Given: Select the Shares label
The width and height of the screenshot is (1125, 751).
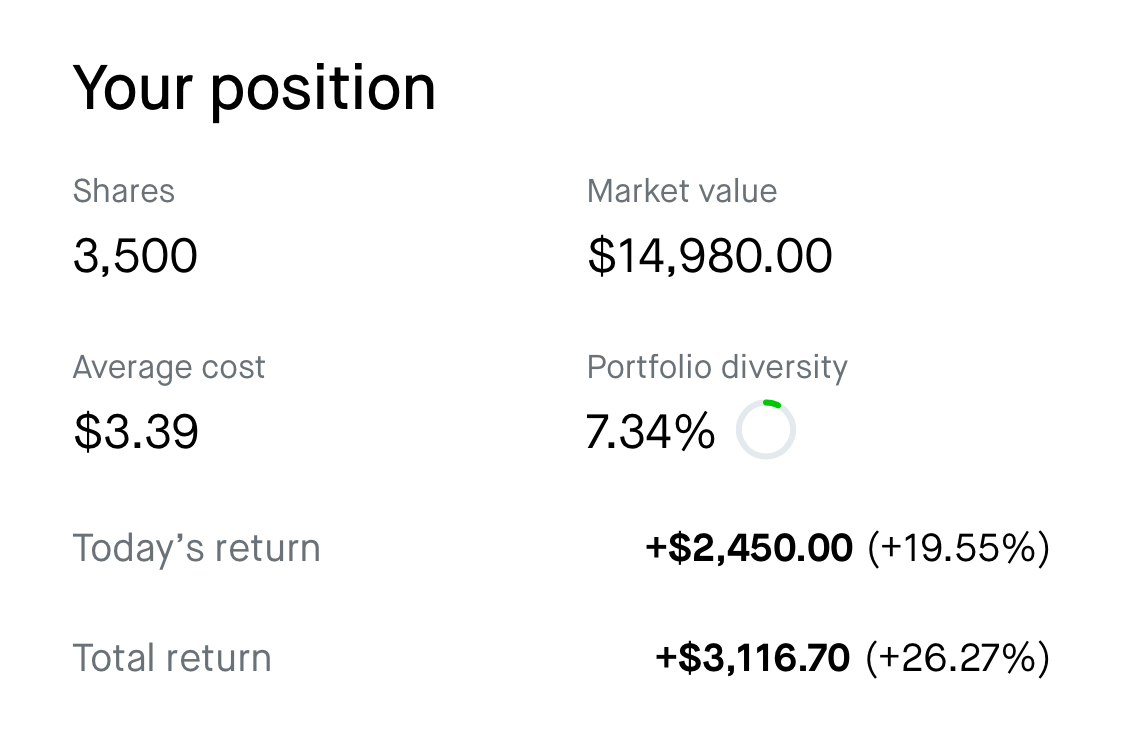Looking at the screenshot, I should coord(124,191).
